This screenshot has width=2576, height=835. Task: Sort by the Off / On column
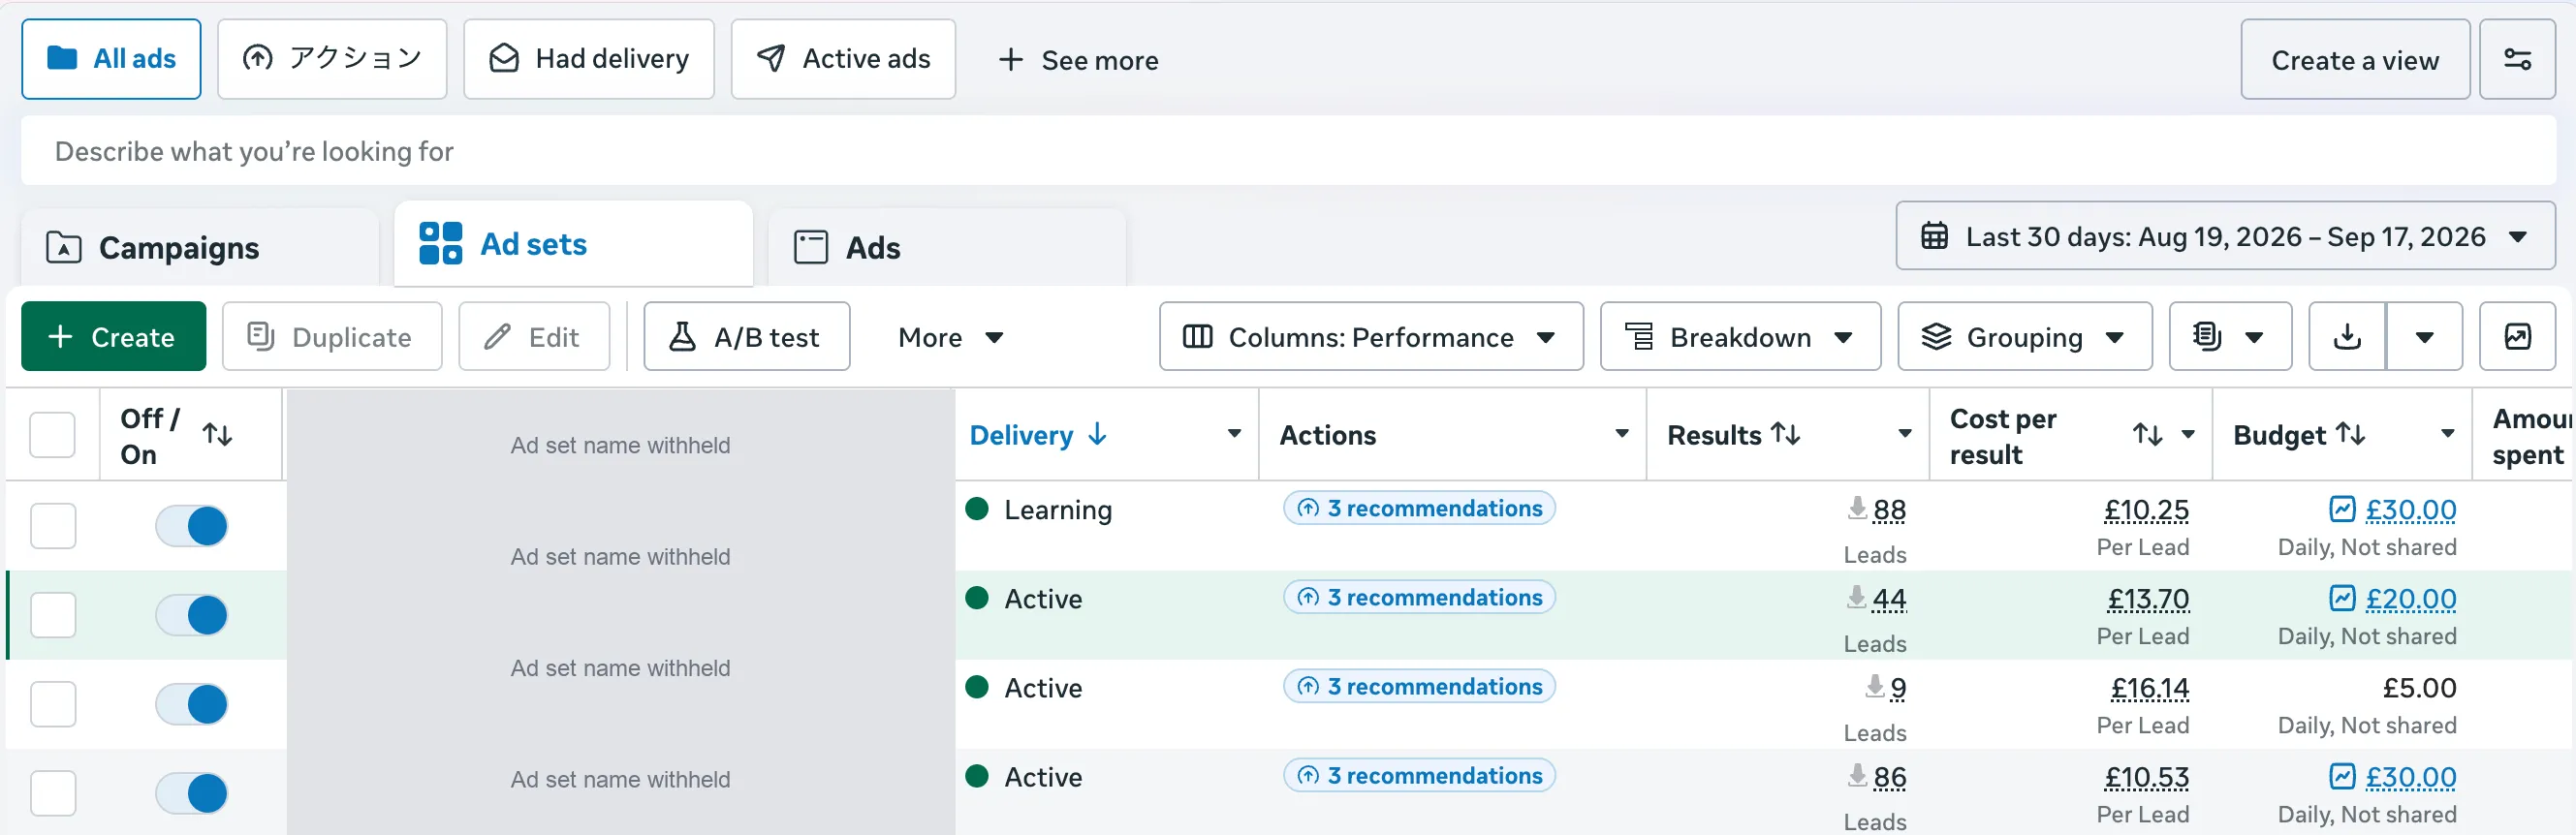pyautogui.click(x=217, y=435)
